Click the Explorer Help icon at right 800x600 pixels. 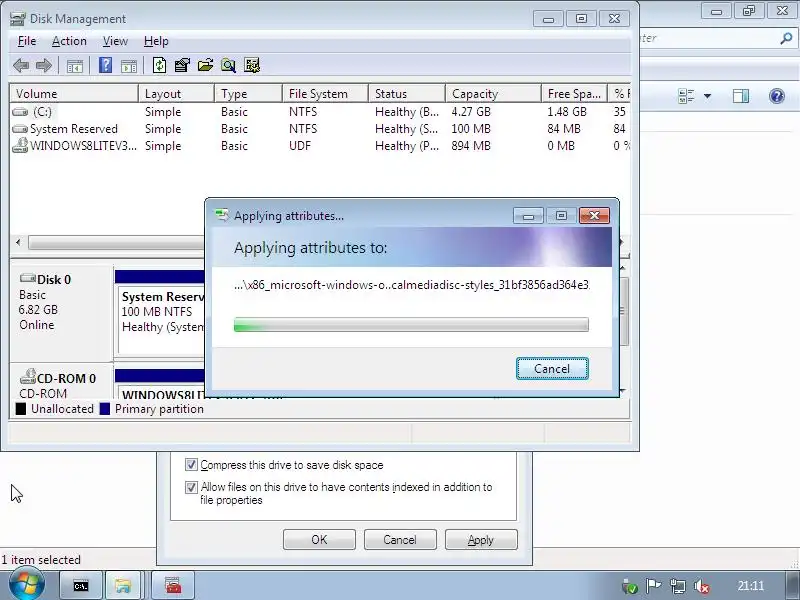pos(777,96)
